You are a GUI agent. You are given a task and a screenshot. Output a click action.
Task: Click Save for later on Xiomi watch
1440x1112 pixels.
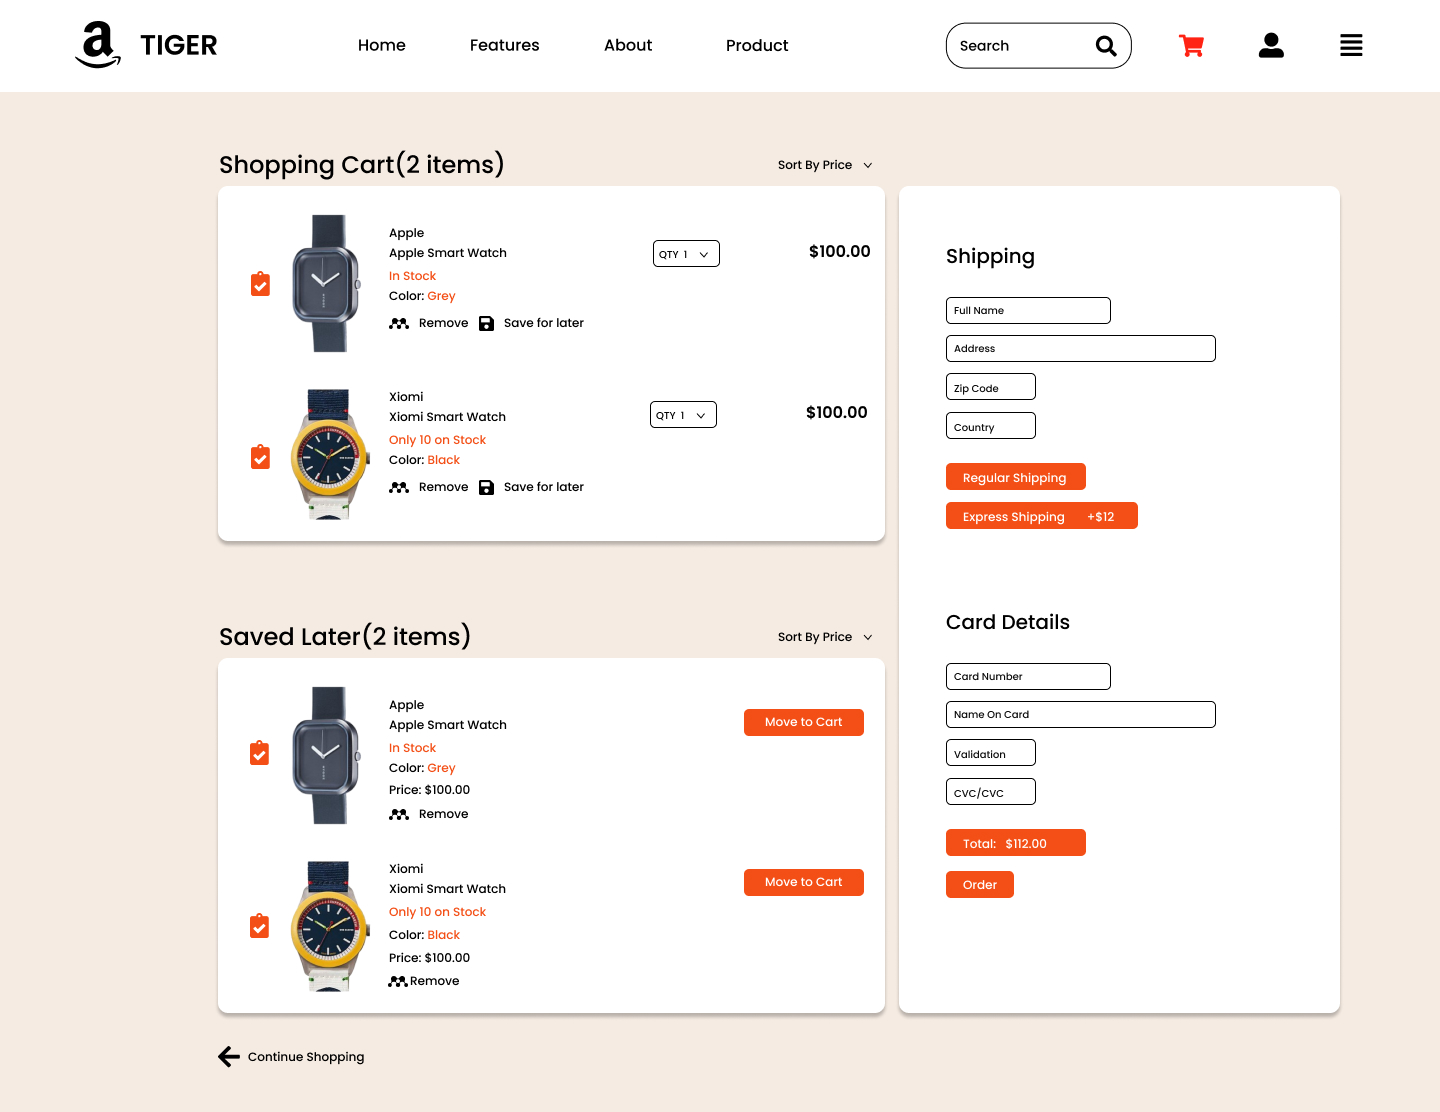coord(544,487)
